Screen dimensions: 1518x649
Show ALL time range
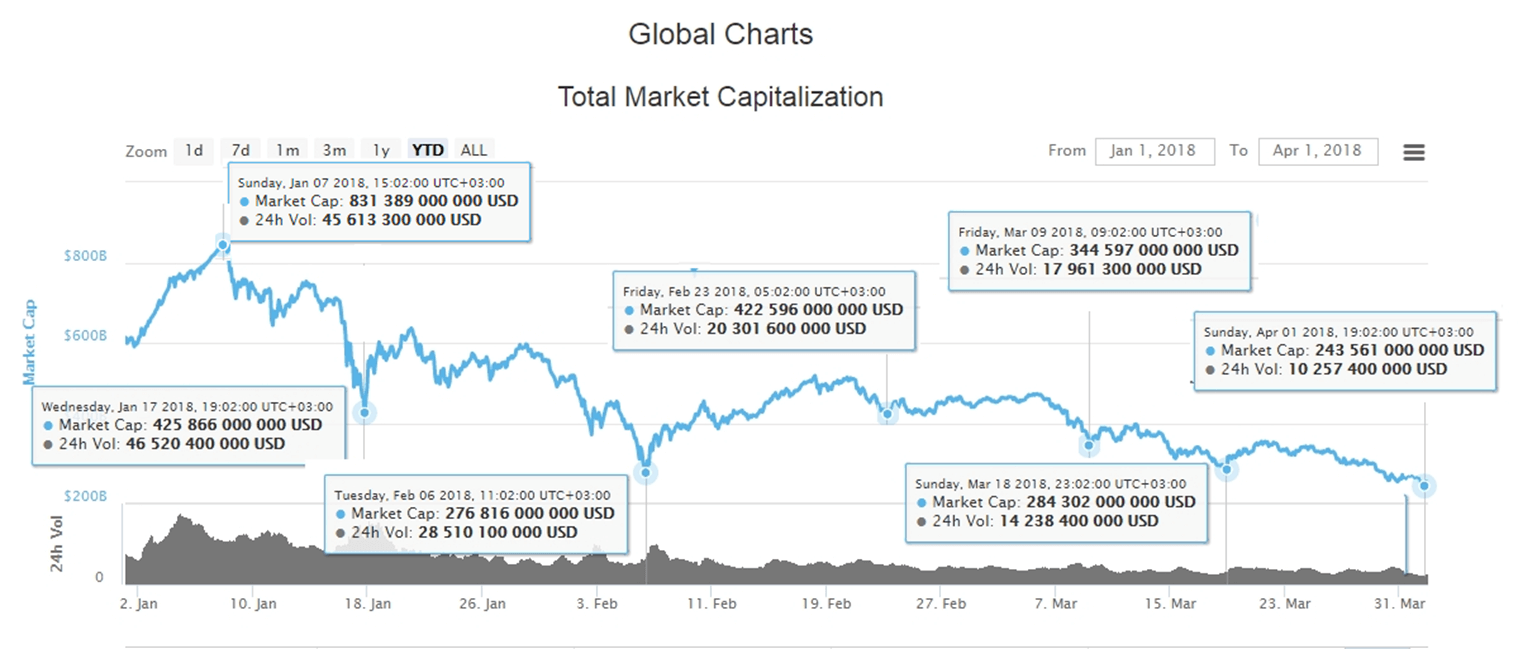(x=473, y=150)
